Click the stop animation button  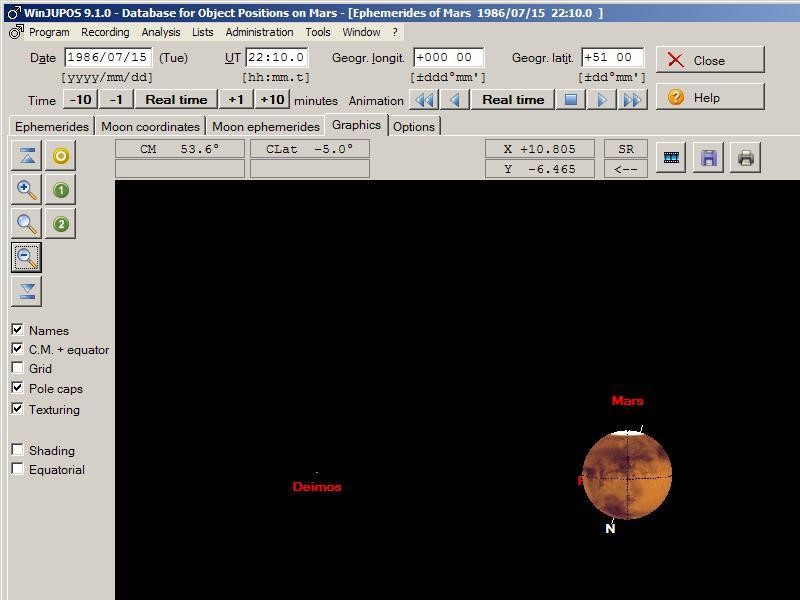[x=571, y=99]
